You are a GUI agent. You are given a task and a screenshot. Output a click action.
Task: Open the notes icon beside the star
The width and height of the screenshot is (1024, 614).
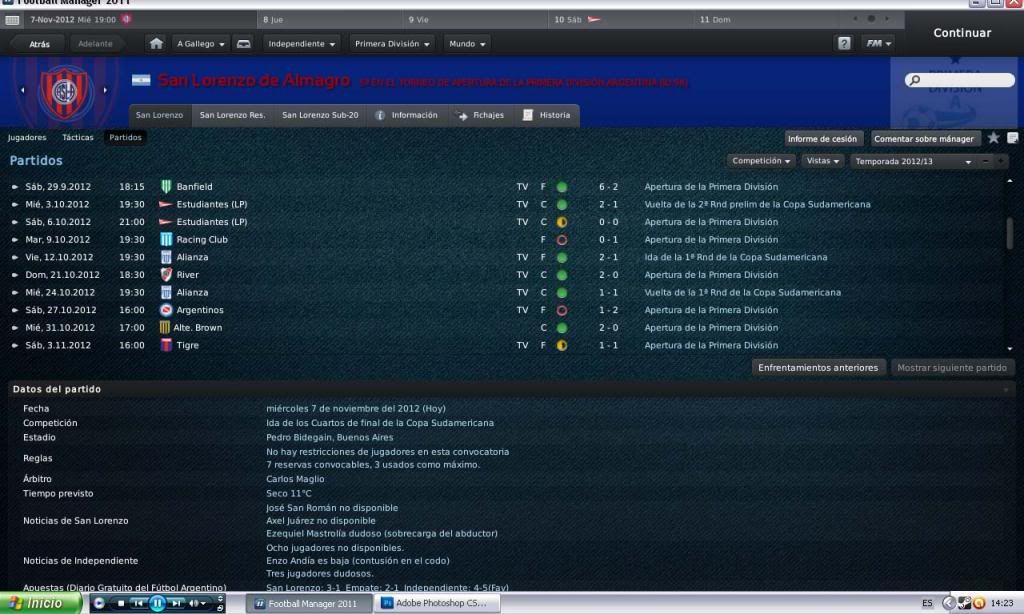(x=1013, y=138)
